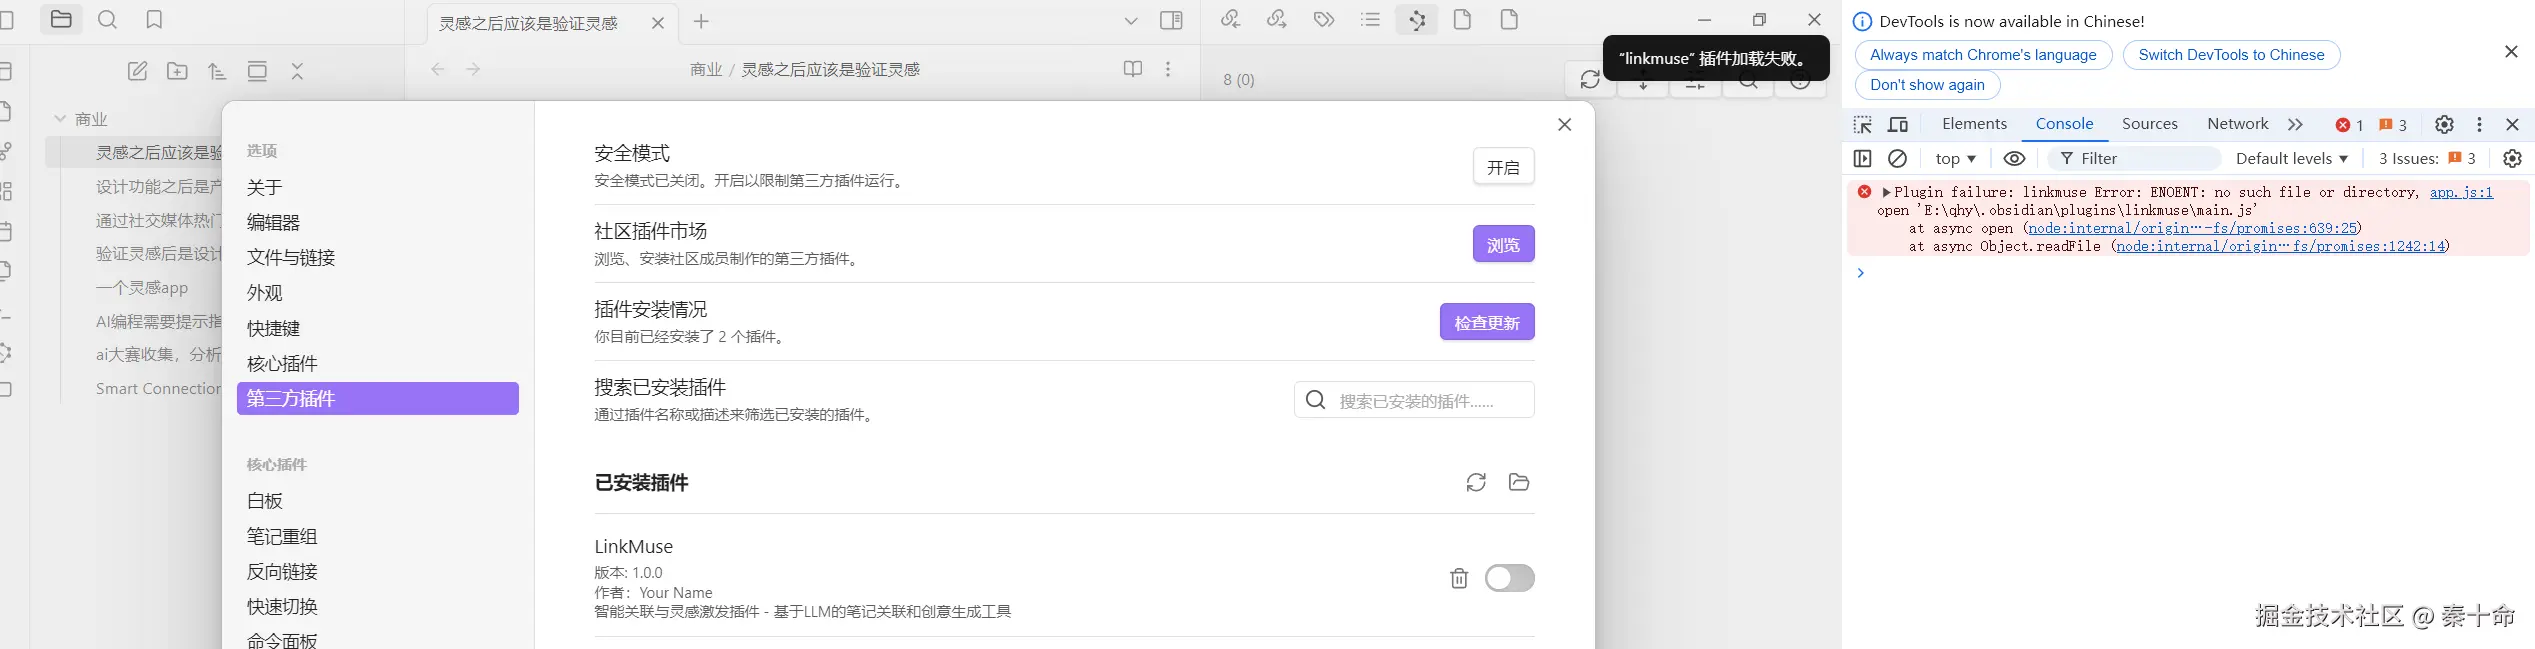This screenshot has width=2535, height=649.
Task: Click Switch DevTools to Chinese button
Action: [x=2231, y=55]
